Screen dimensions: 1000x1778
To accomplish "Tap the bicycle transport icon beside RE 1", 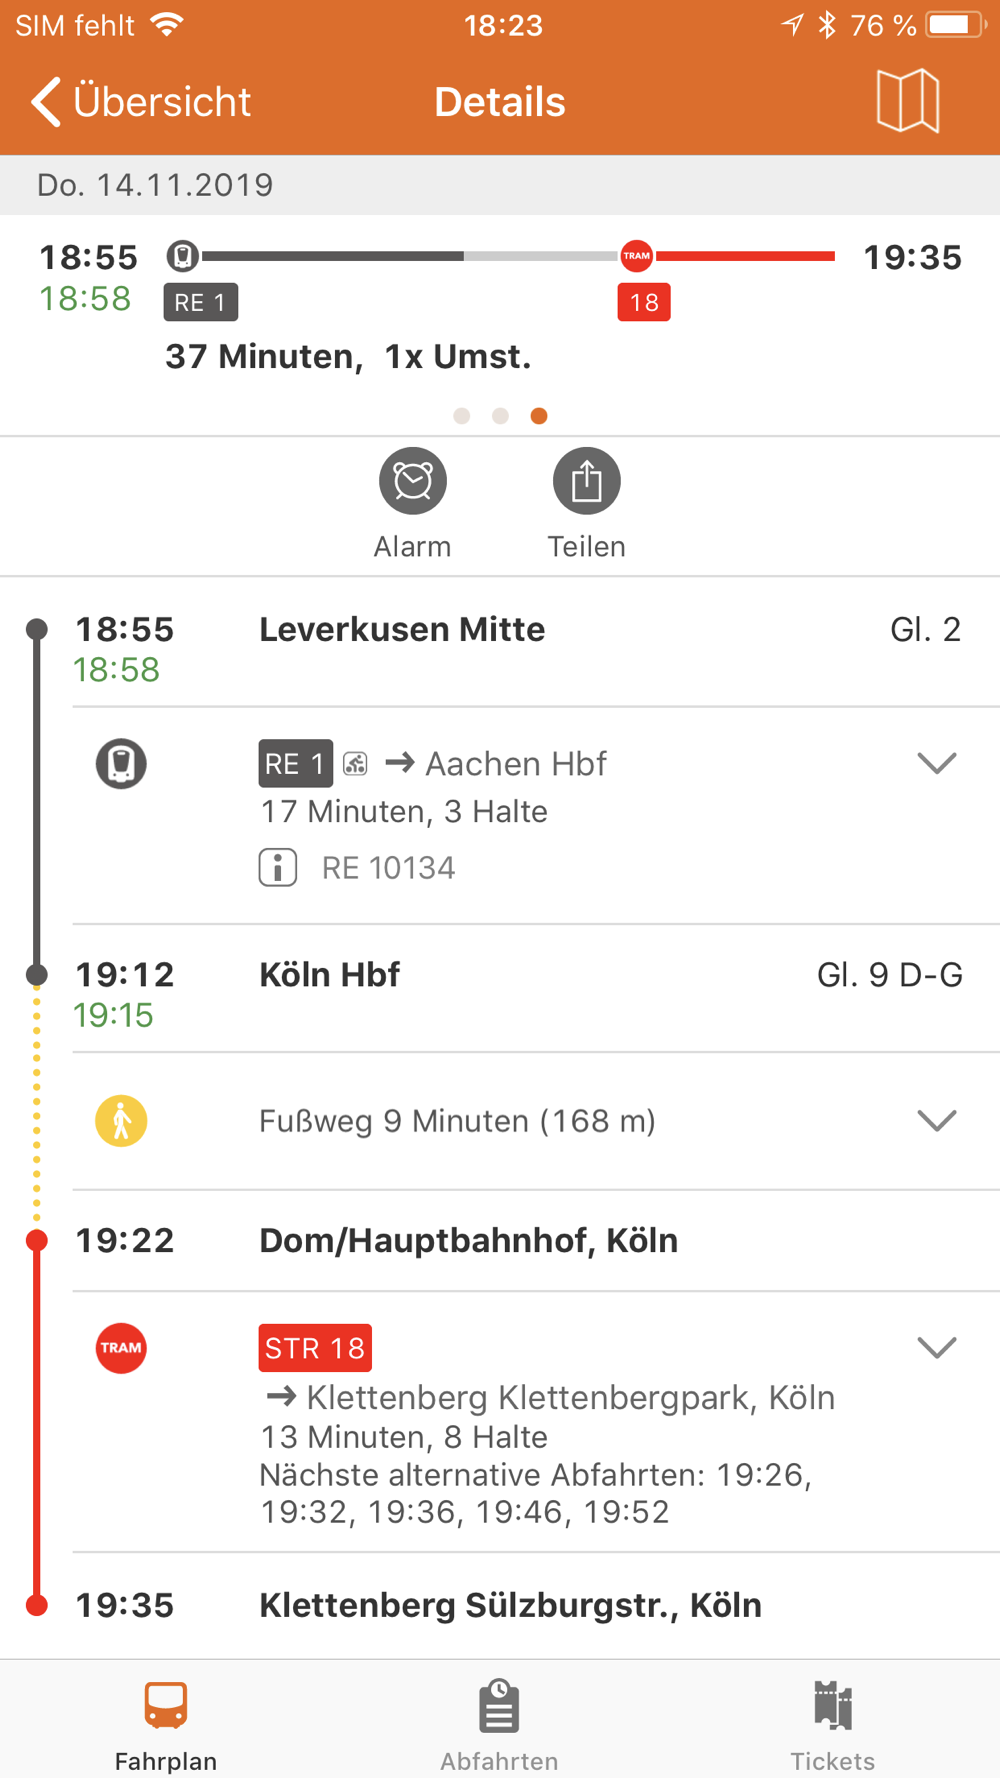I will pos(355,764).
